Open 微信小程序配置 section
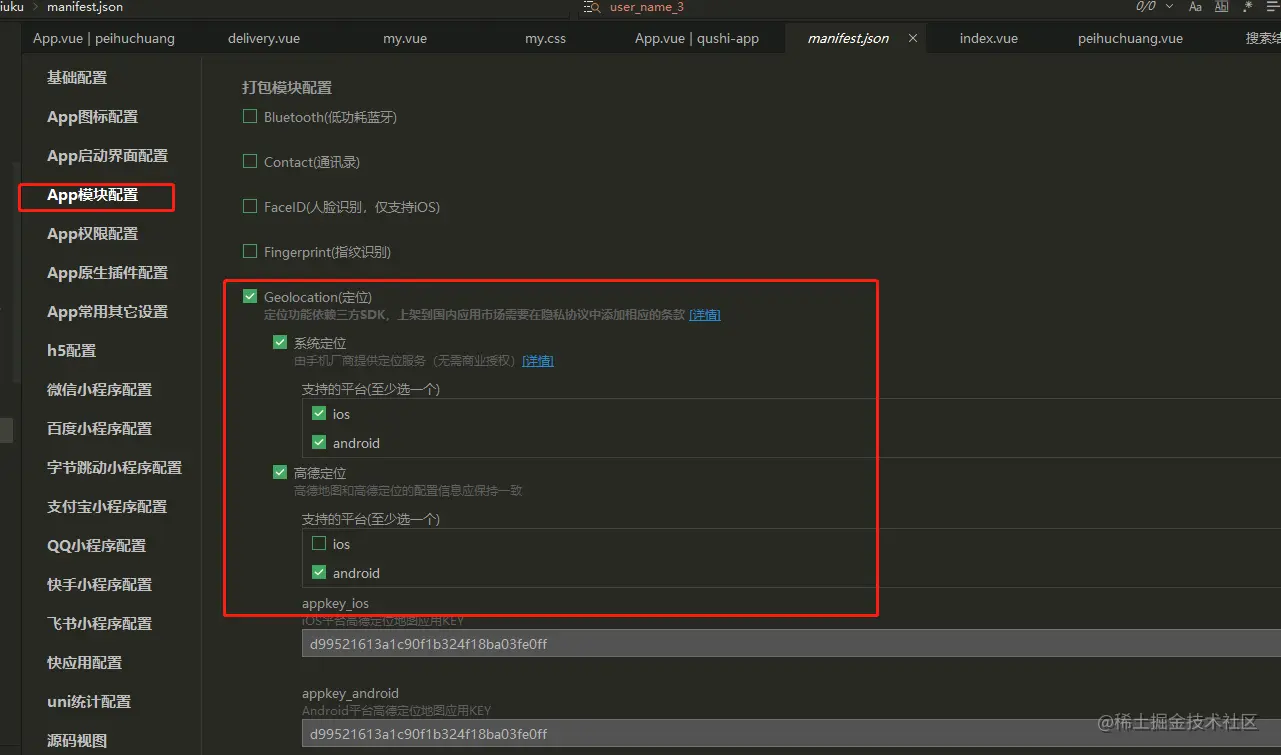1281x755 pixels. 100,389
